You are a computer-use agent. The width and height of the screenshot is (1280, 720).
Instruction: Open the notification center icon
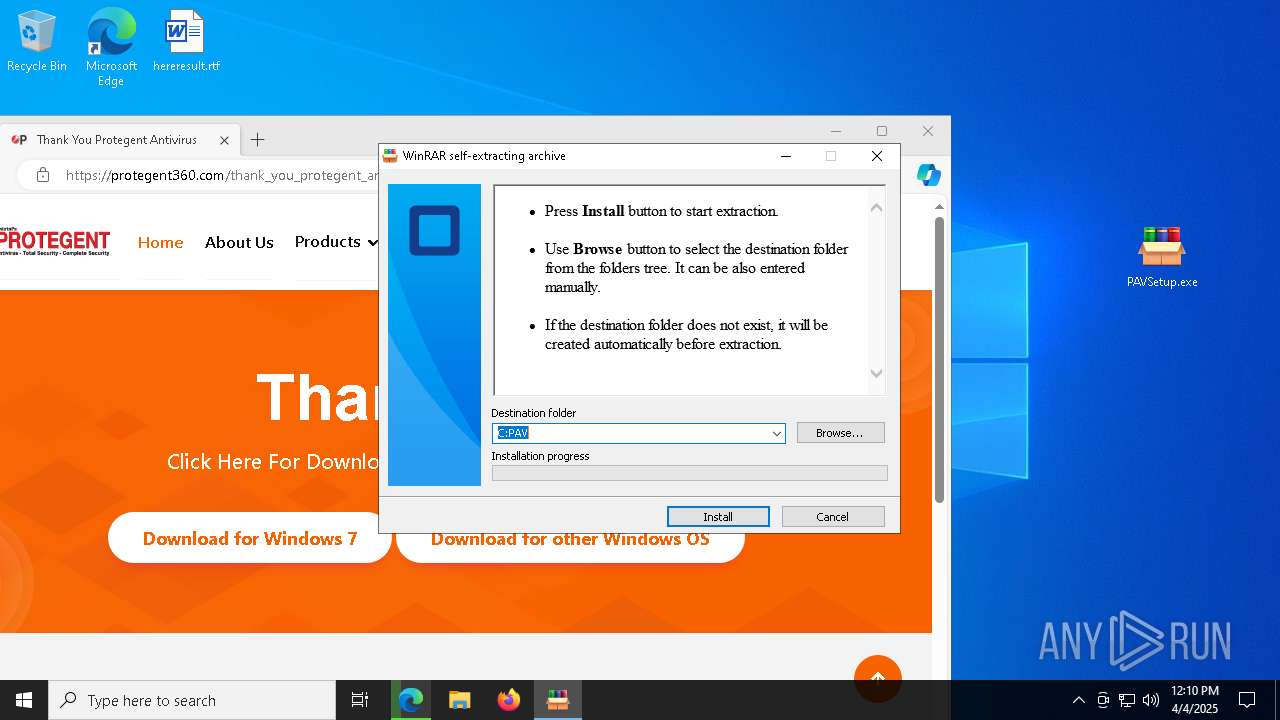coord(1247,700)
